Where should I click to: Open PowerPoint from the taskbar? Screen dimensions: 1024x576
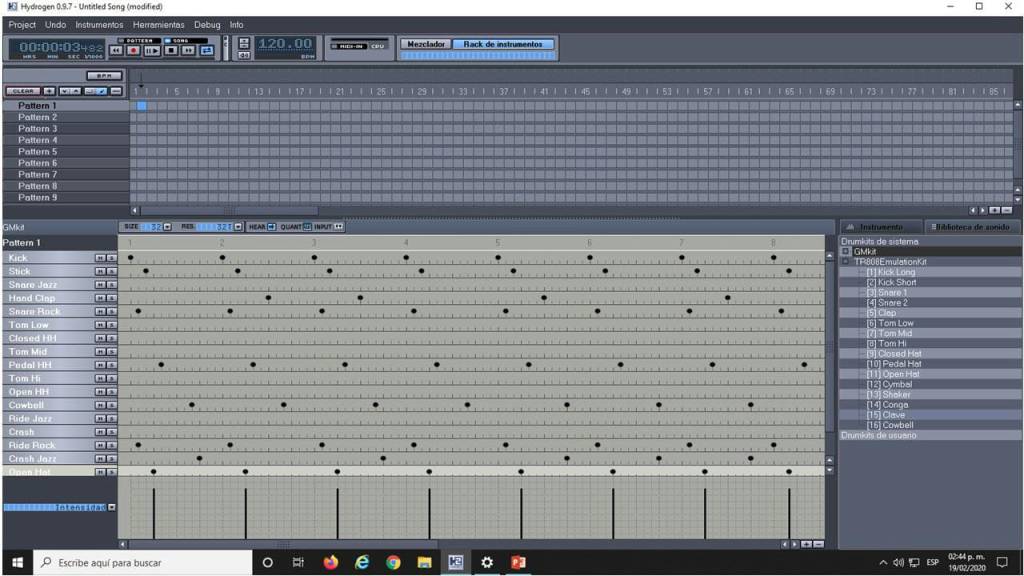click(x=518, y=563)
